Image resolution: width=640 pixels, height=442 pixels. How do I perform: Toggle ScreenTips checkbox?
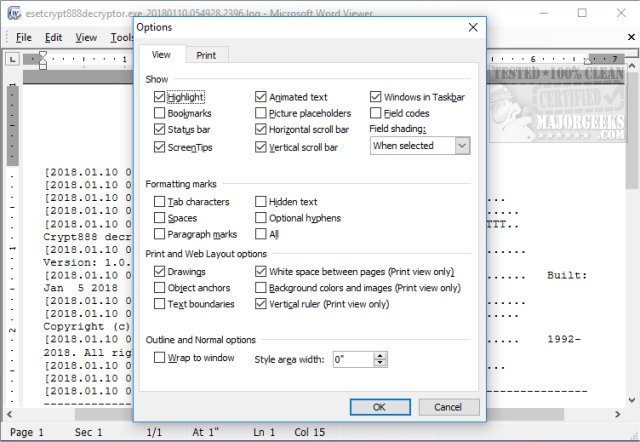tap(159, 147)
